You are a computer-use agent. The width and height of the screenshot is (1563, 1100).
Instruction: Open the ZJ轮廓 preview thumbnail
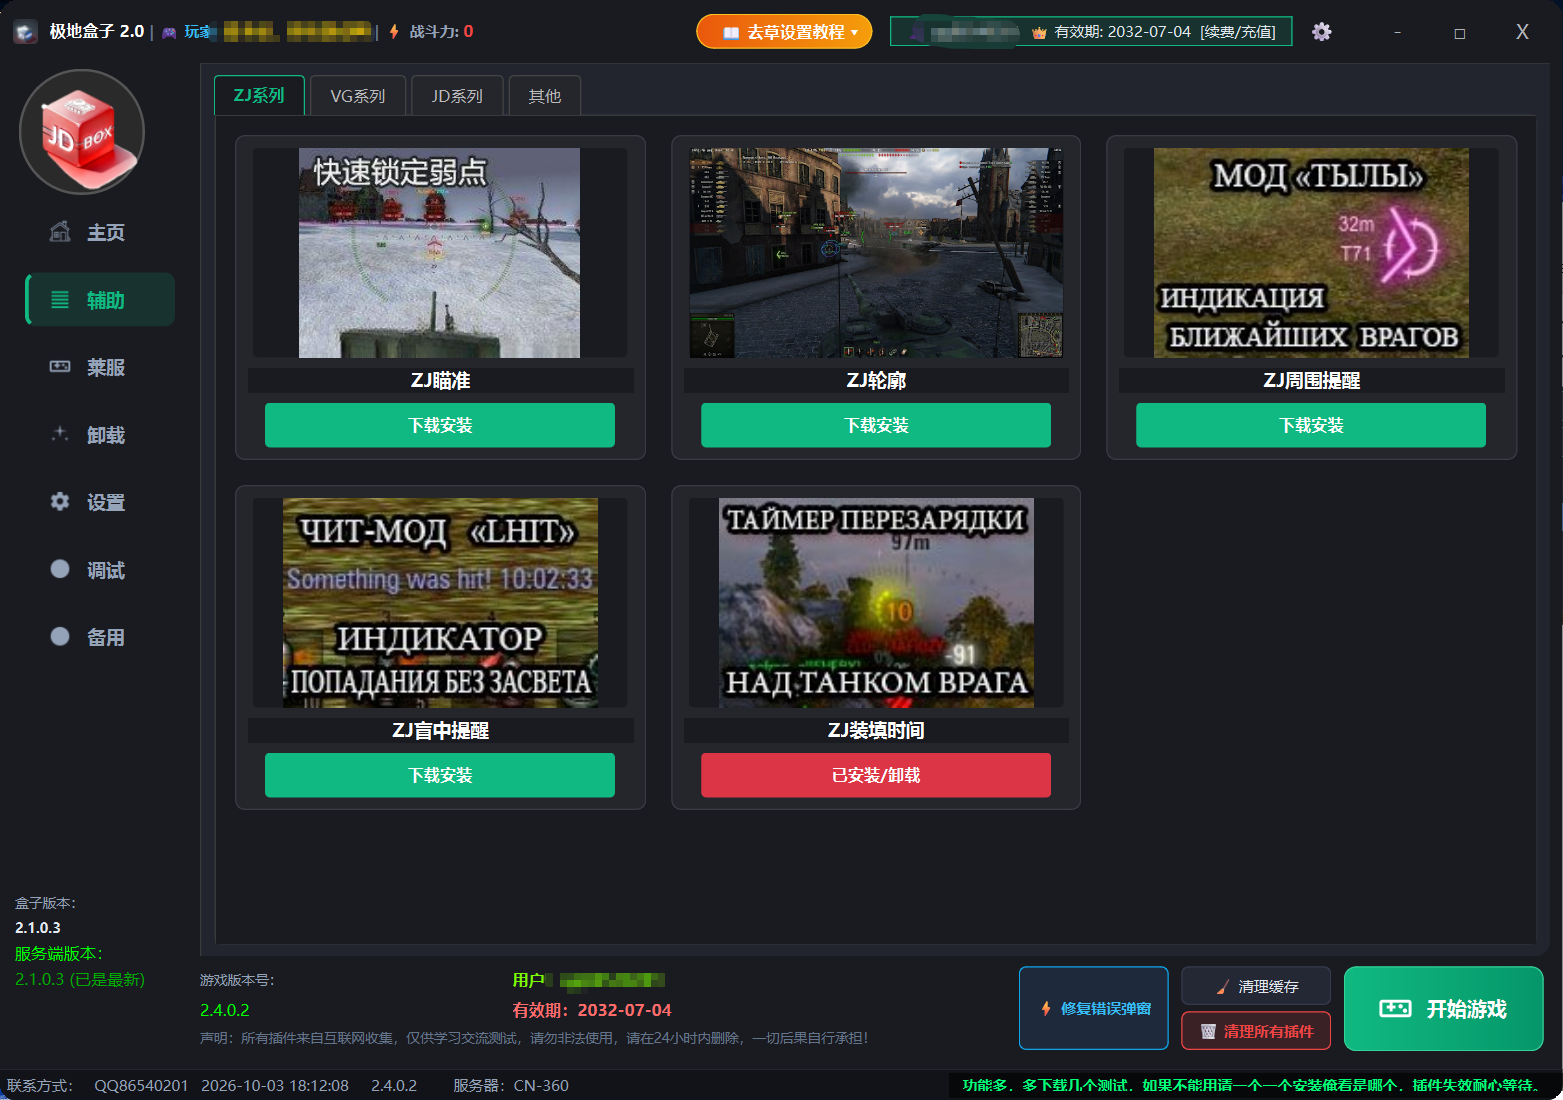tap(876, 253)
